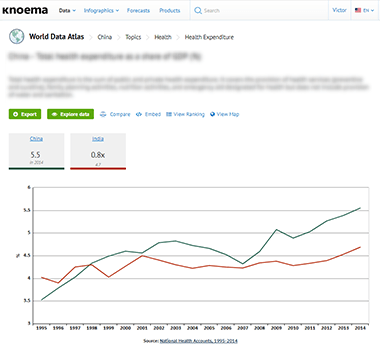This screenshot has width=380, height=360.
Task: Click the World Data Atlas globe icon
Action: (17, 36)
